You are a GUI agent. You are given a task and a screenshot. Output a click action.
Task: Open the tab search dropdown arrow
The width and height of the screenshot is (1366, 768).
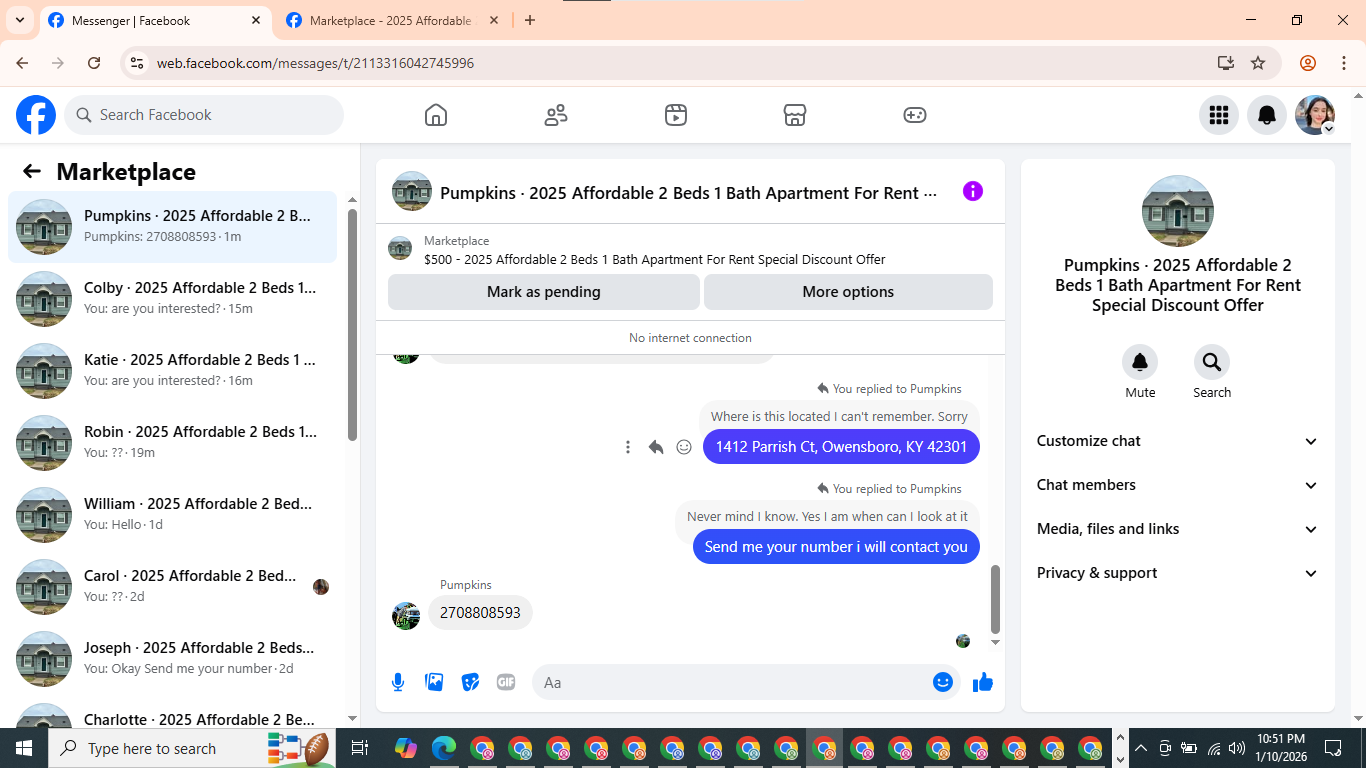[x=20, y=20]
